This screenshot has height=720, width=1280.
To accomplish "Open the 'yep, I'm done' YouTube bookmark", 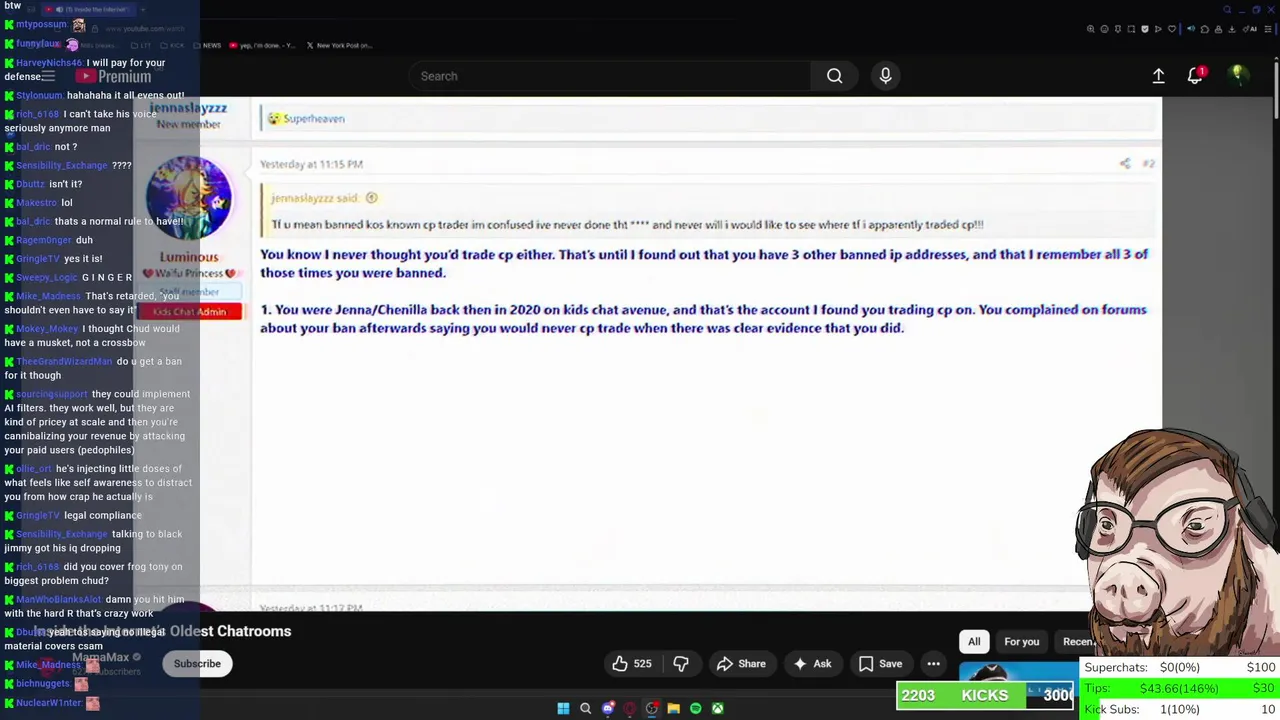I will (x=262, y=45).
